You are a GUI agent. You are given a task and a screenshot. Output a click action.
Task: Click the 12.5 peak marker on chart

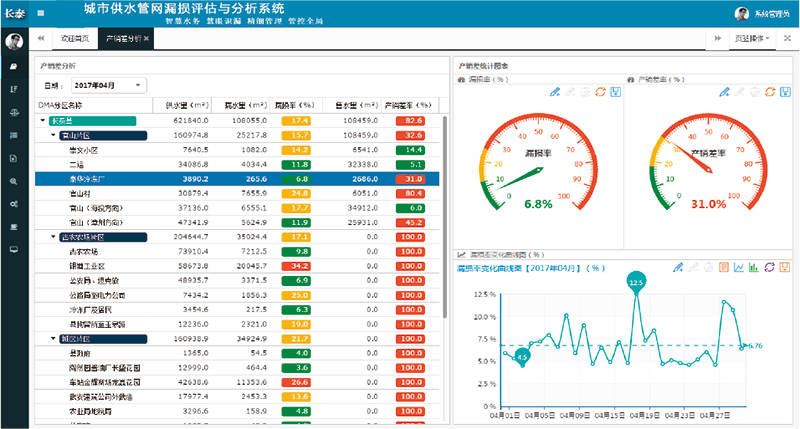click(x=634, y=283)
